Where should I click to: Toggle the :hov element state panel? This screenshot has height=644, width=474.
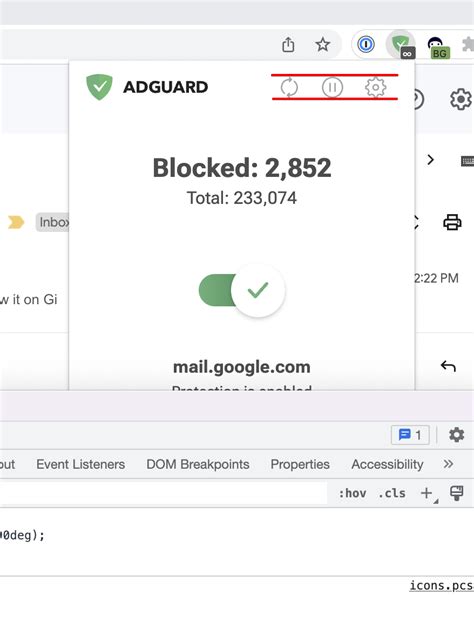coord(352,493)
